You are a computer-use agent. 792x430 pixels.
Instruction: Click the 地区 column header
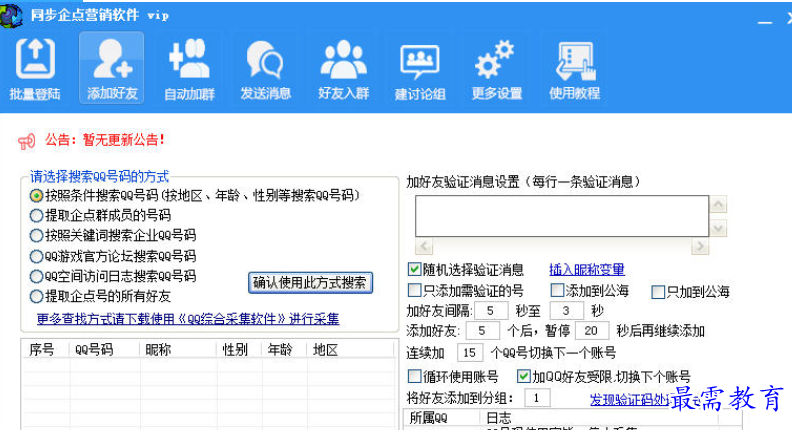[x=350, y=350]
